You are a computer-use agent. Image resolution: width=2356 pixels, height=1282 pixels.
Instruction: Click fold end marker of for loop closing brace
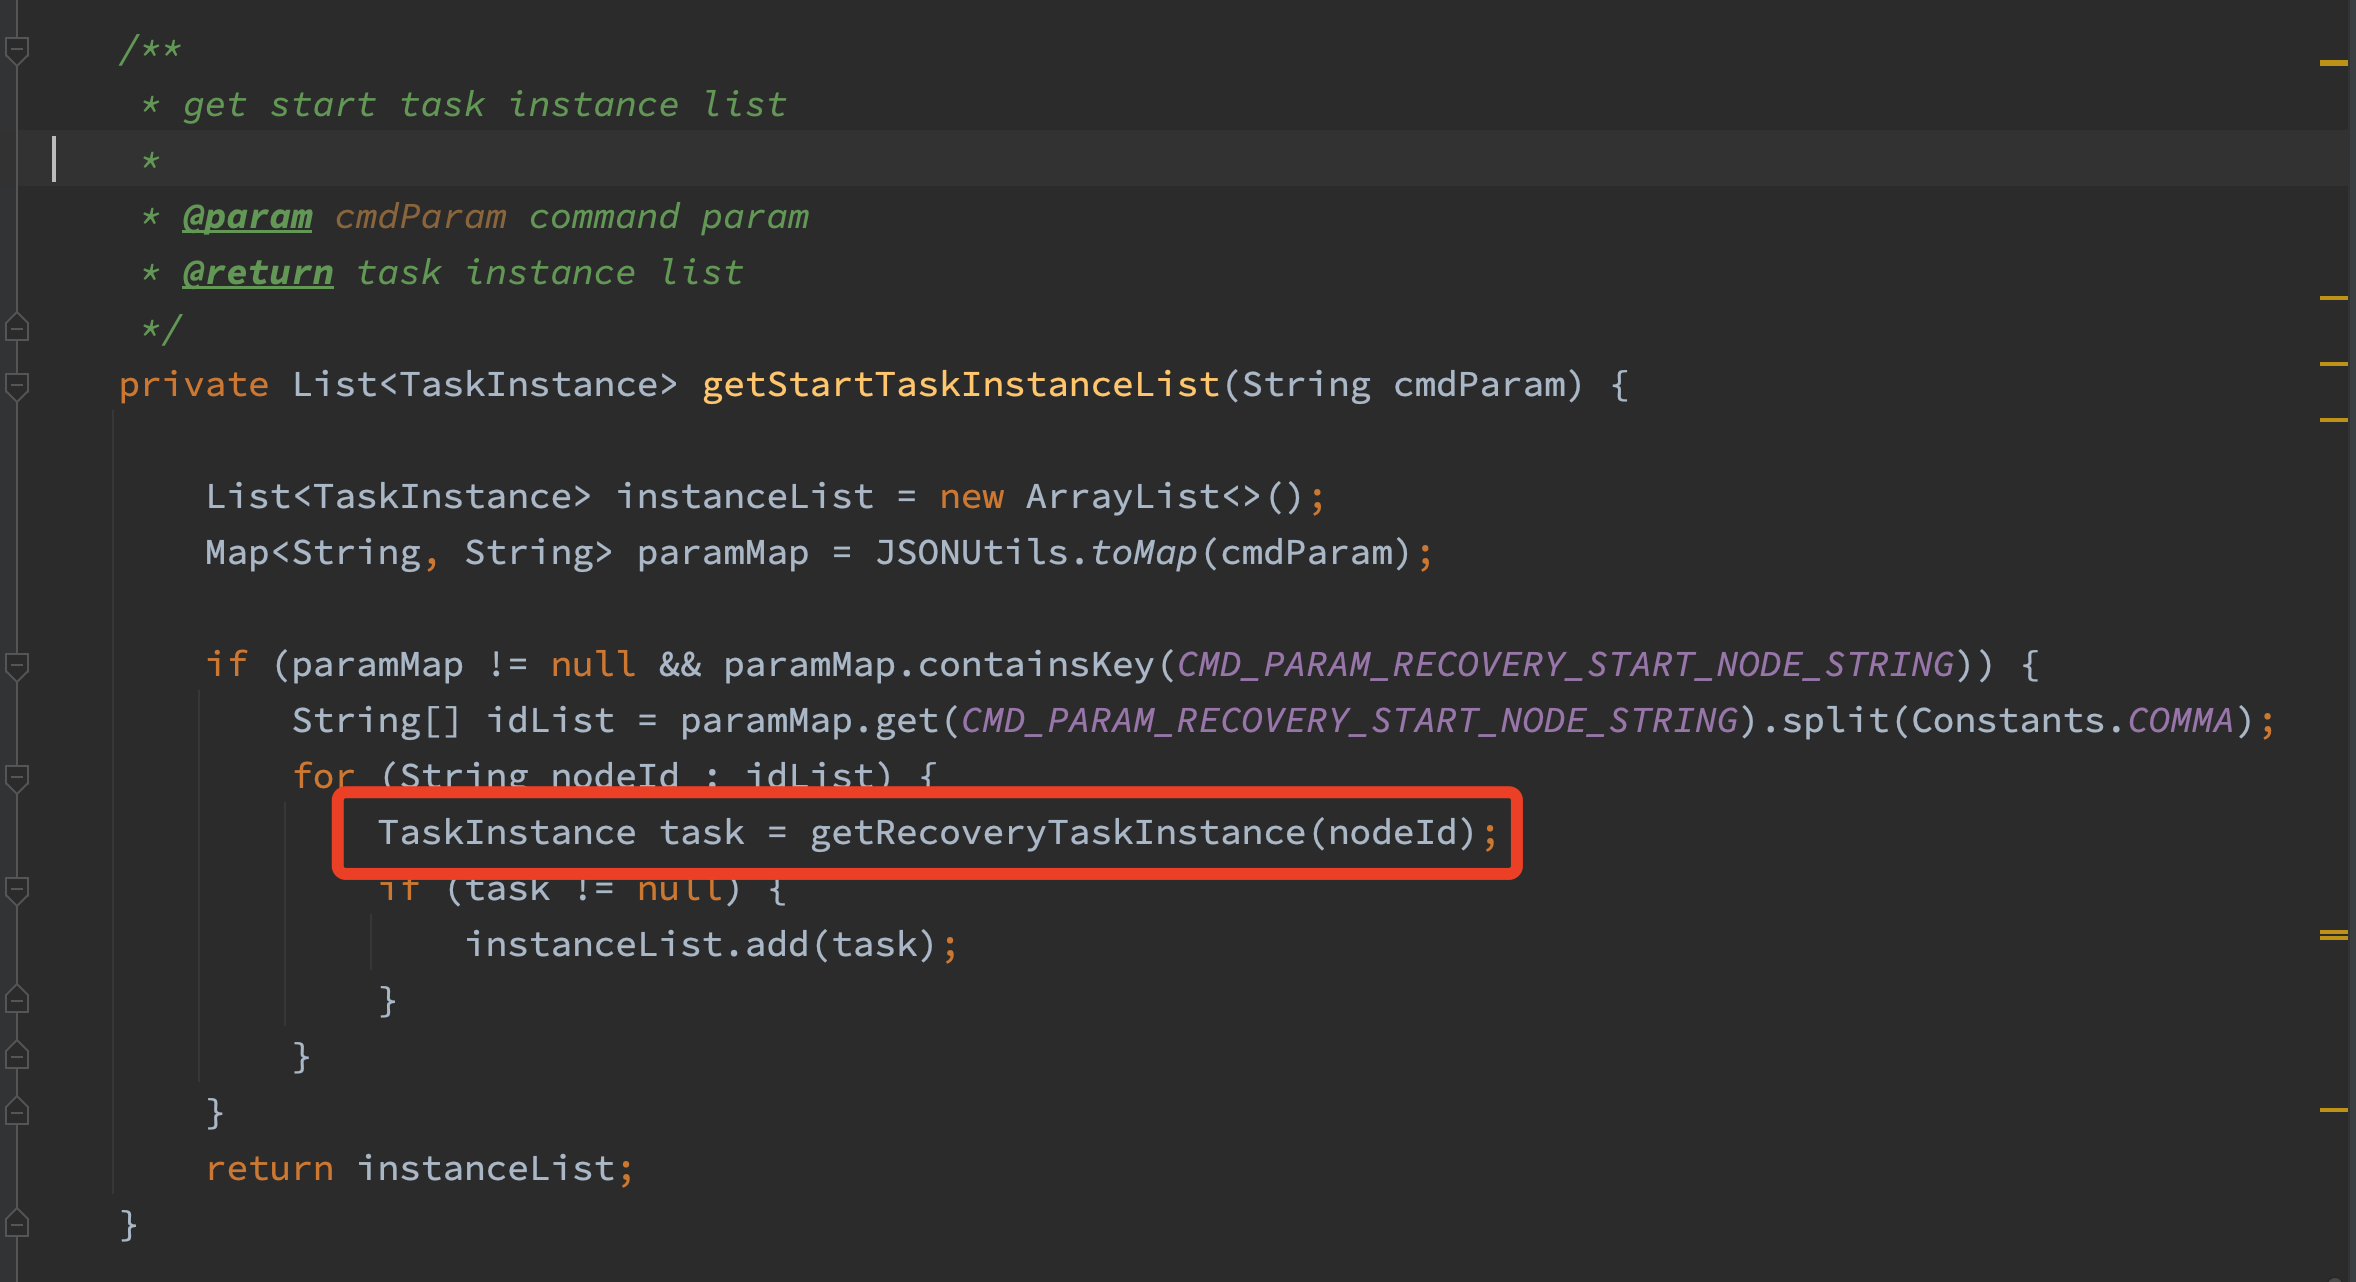(x=17, y=1055)
